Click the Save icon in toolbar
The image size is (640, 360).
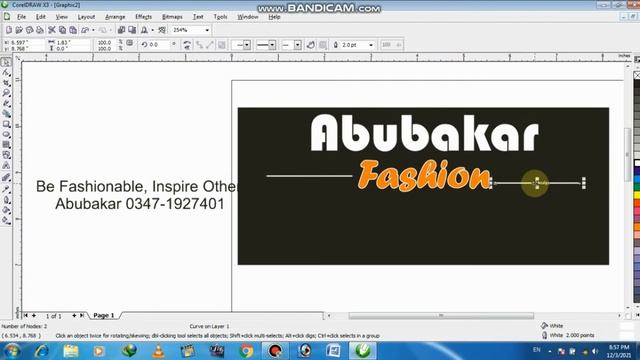(29, 30)
